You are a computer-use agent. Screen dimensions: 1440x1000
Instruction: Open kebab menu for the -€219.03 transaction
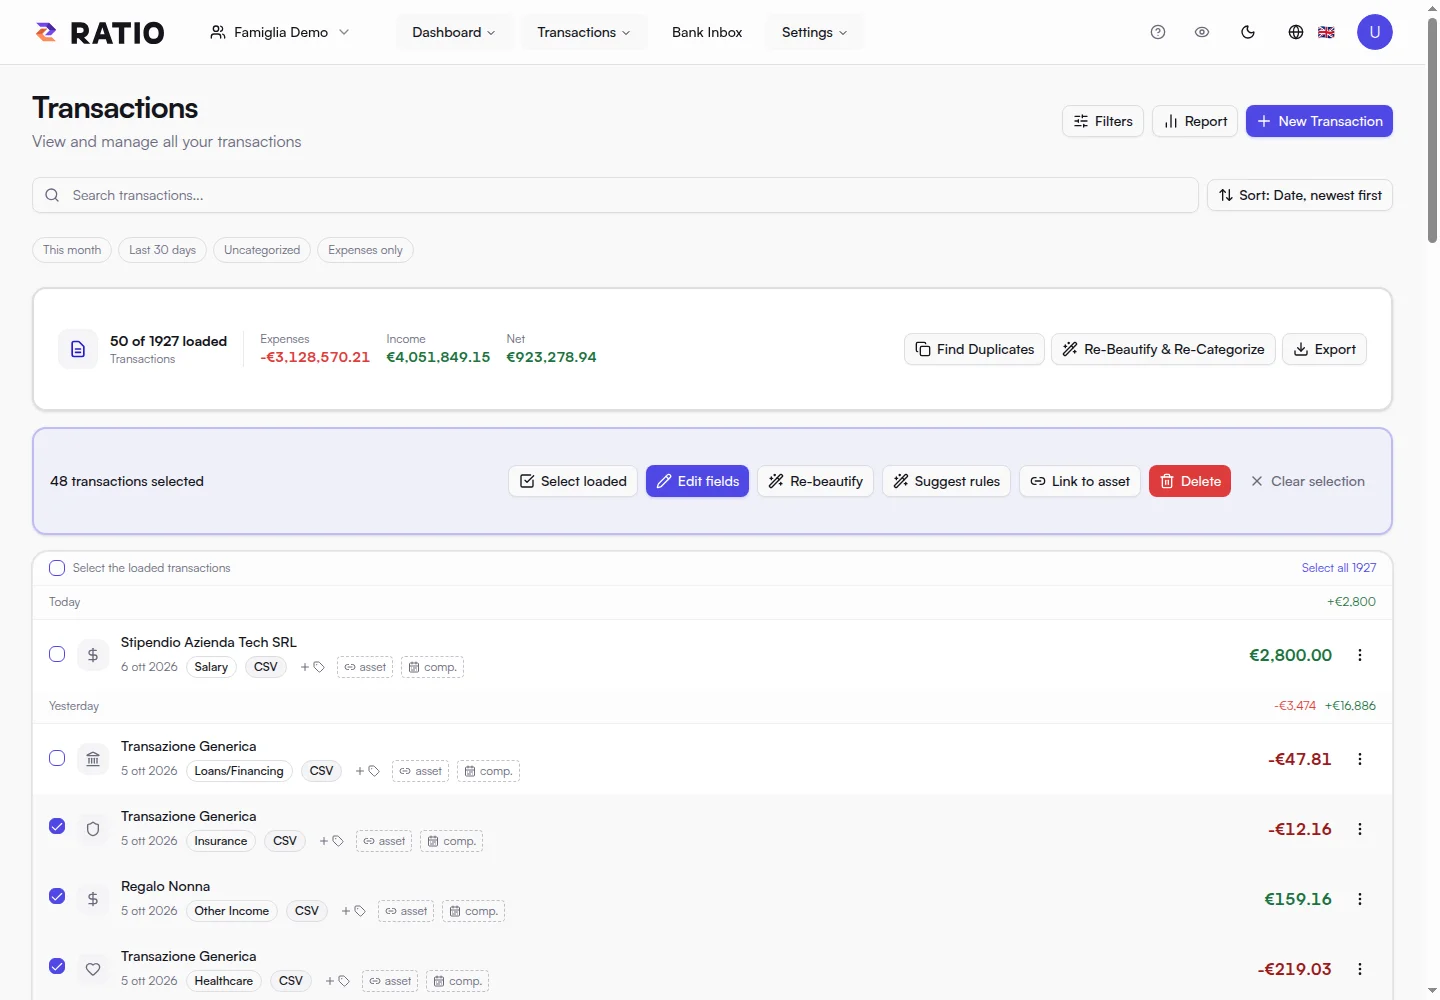tap(1360, 969)
